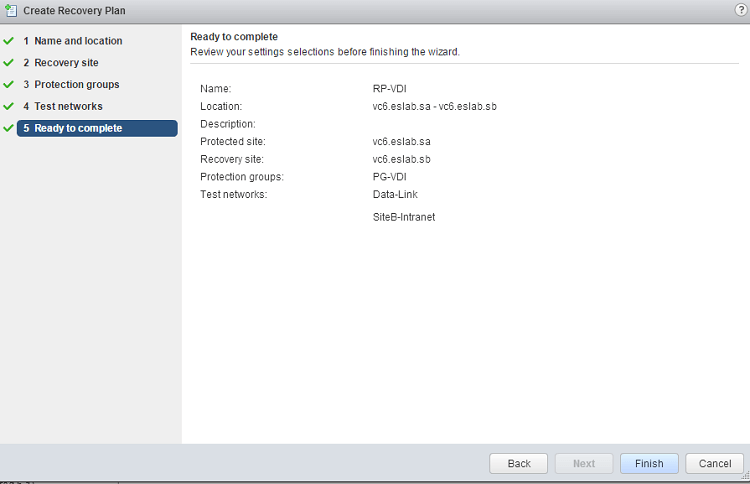Click the green checkmark beside Name and location
Viewport: 750px width, 484px height.
coord(9,41)
